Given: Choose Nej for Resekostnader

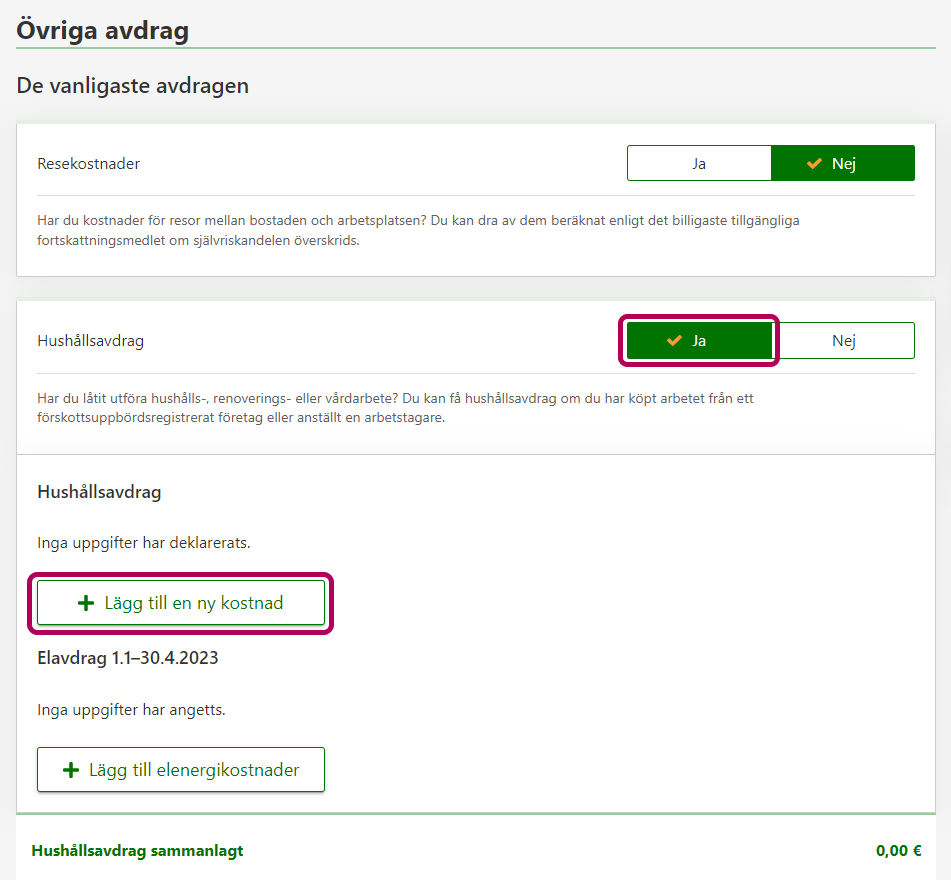Looking at the screenshot, I should (x=843, y=164).
